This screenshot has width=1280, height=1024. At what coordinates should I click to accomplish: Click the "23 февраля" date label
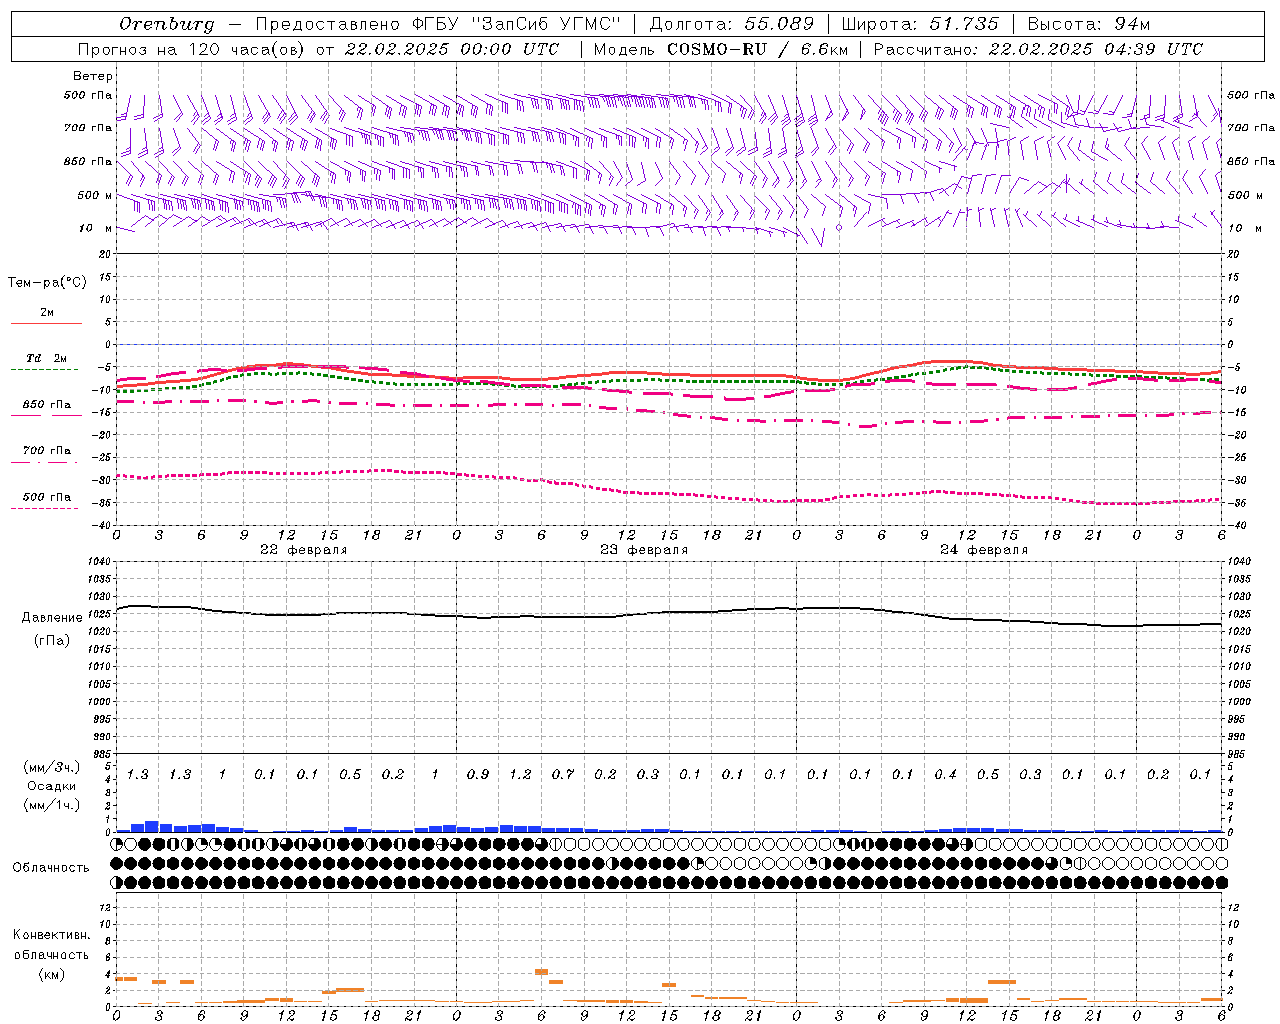(x=644, y=550)
